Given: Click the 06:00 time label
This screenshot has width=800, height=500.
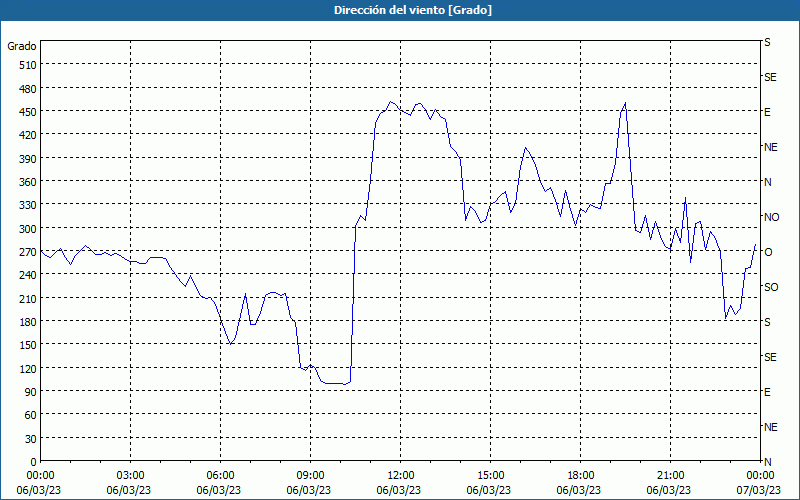Looking at the screenshot, I should [220, 476].
